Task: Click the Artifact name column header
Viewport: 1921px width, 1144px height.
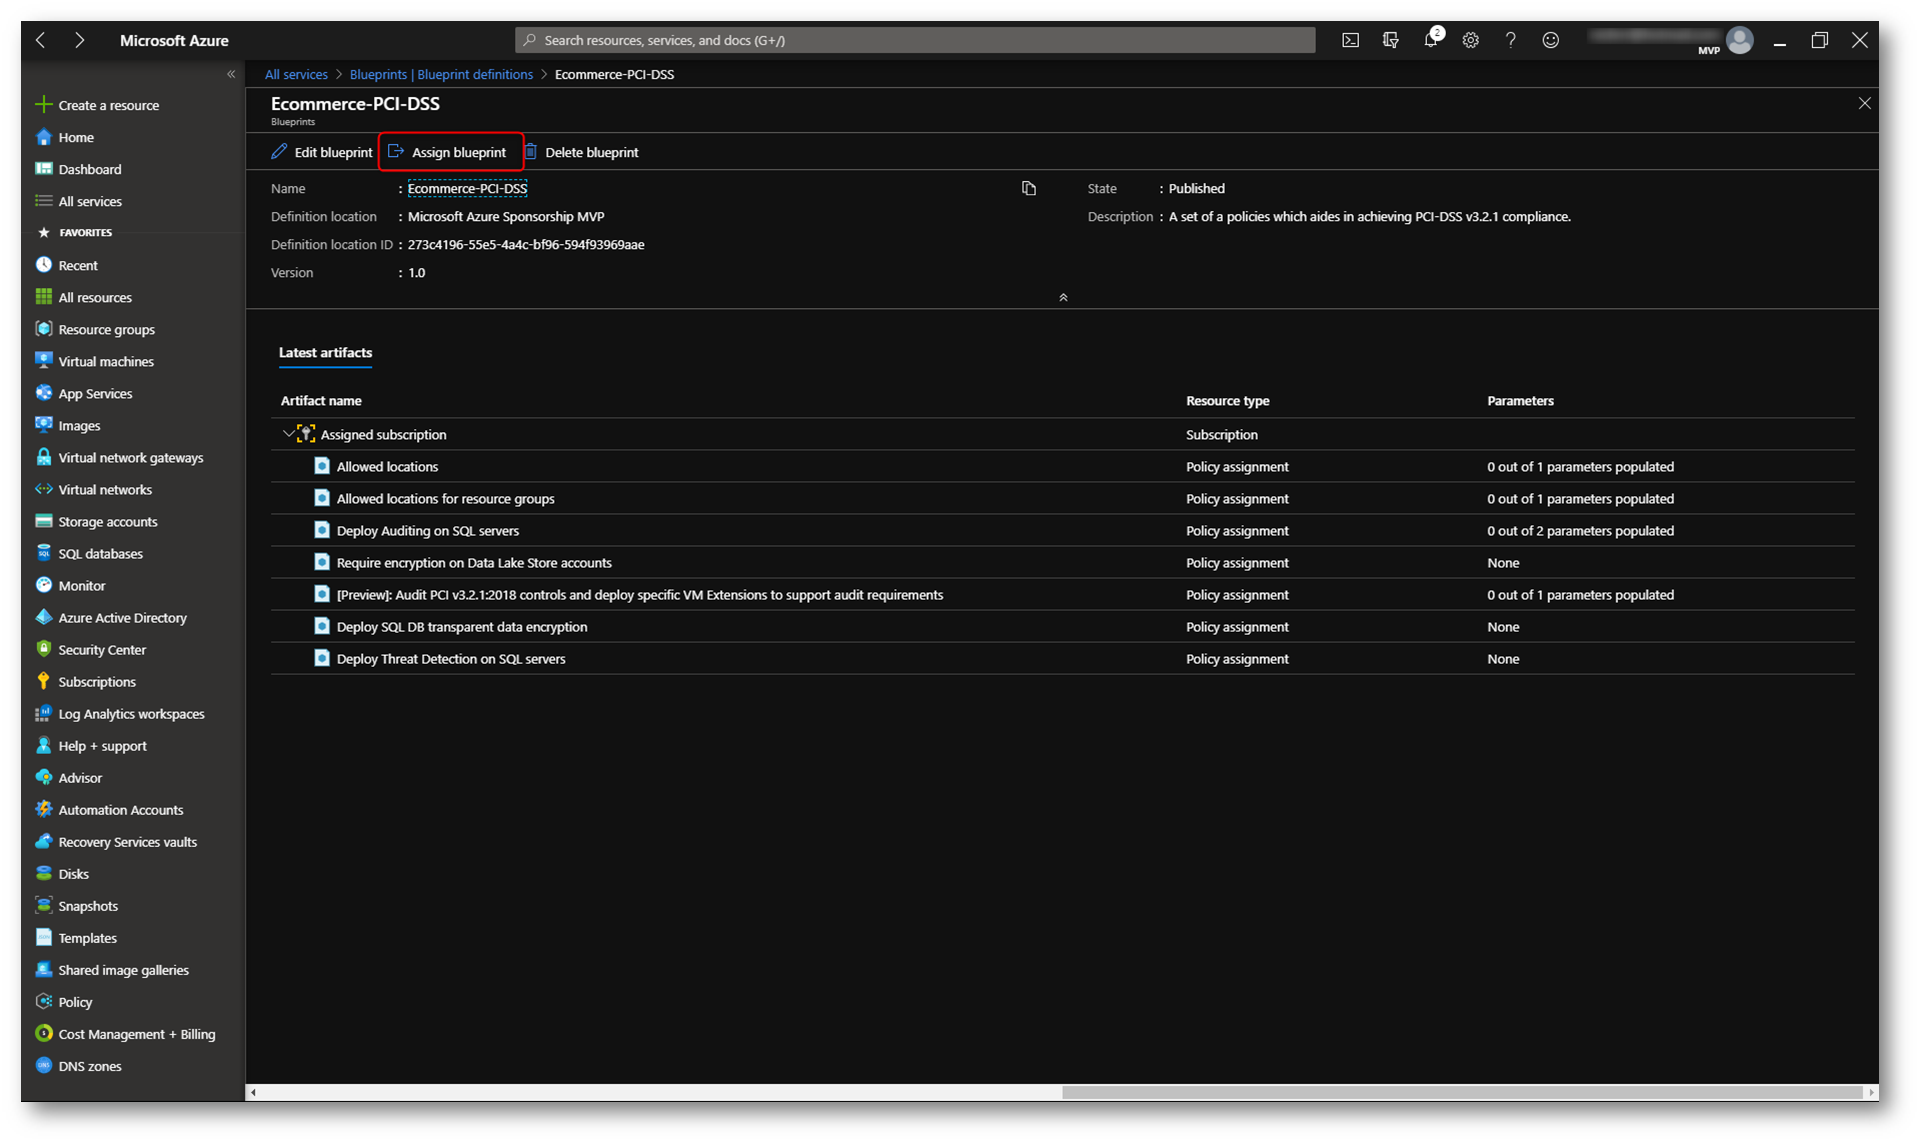Action: (x=321, y=400)
